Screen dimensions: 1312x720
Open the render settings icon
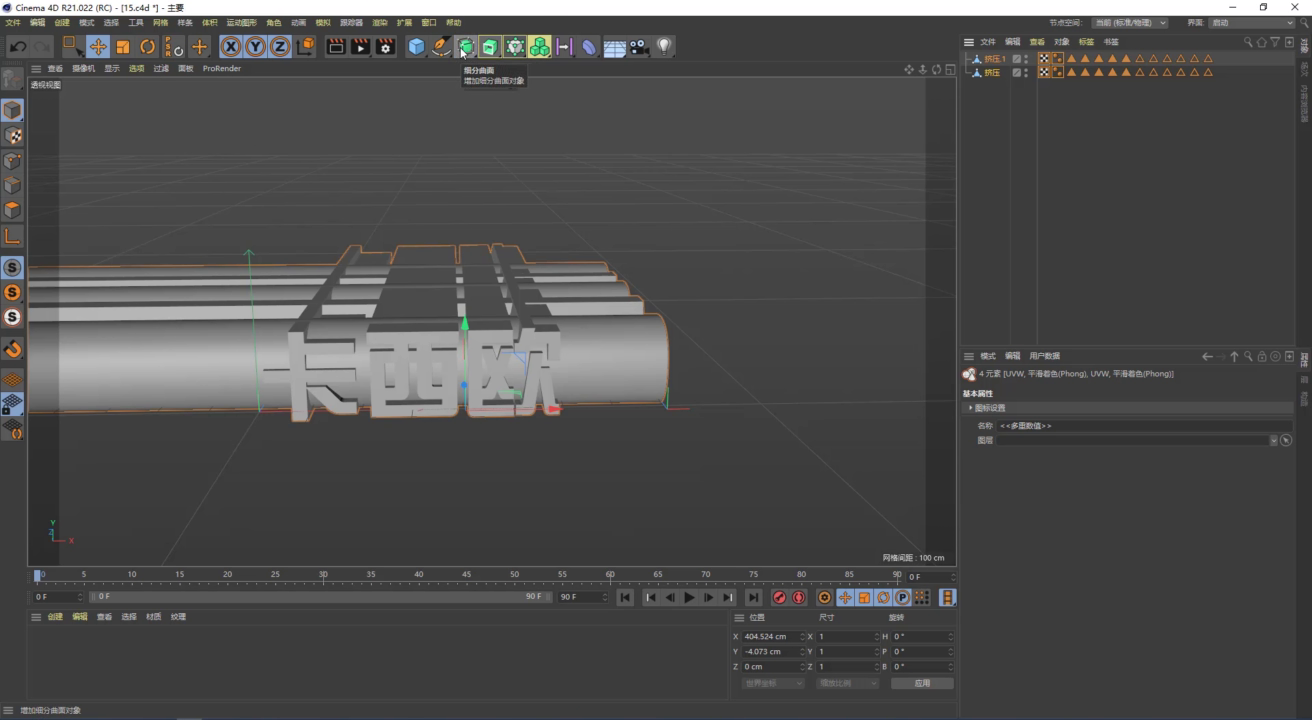[385, 46]
